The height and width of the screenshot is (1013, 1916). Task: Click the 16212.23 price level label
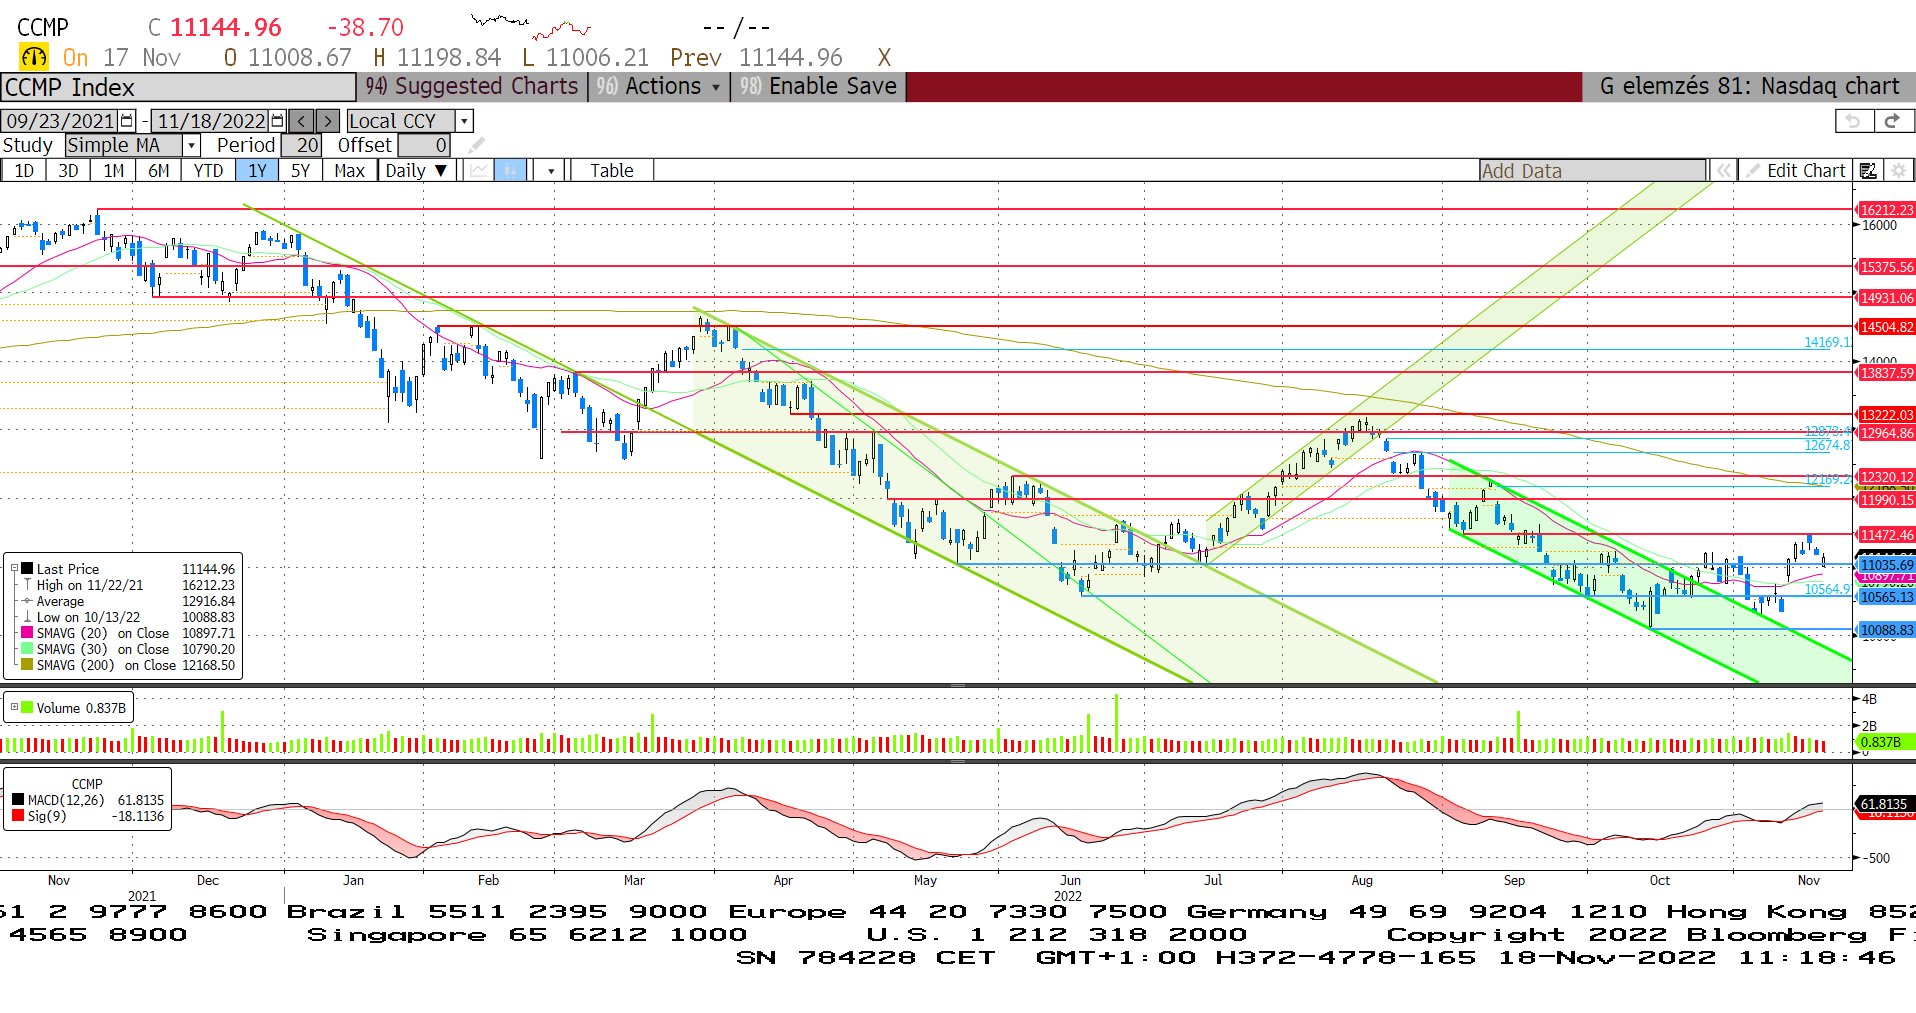(x=1886, y=210)
